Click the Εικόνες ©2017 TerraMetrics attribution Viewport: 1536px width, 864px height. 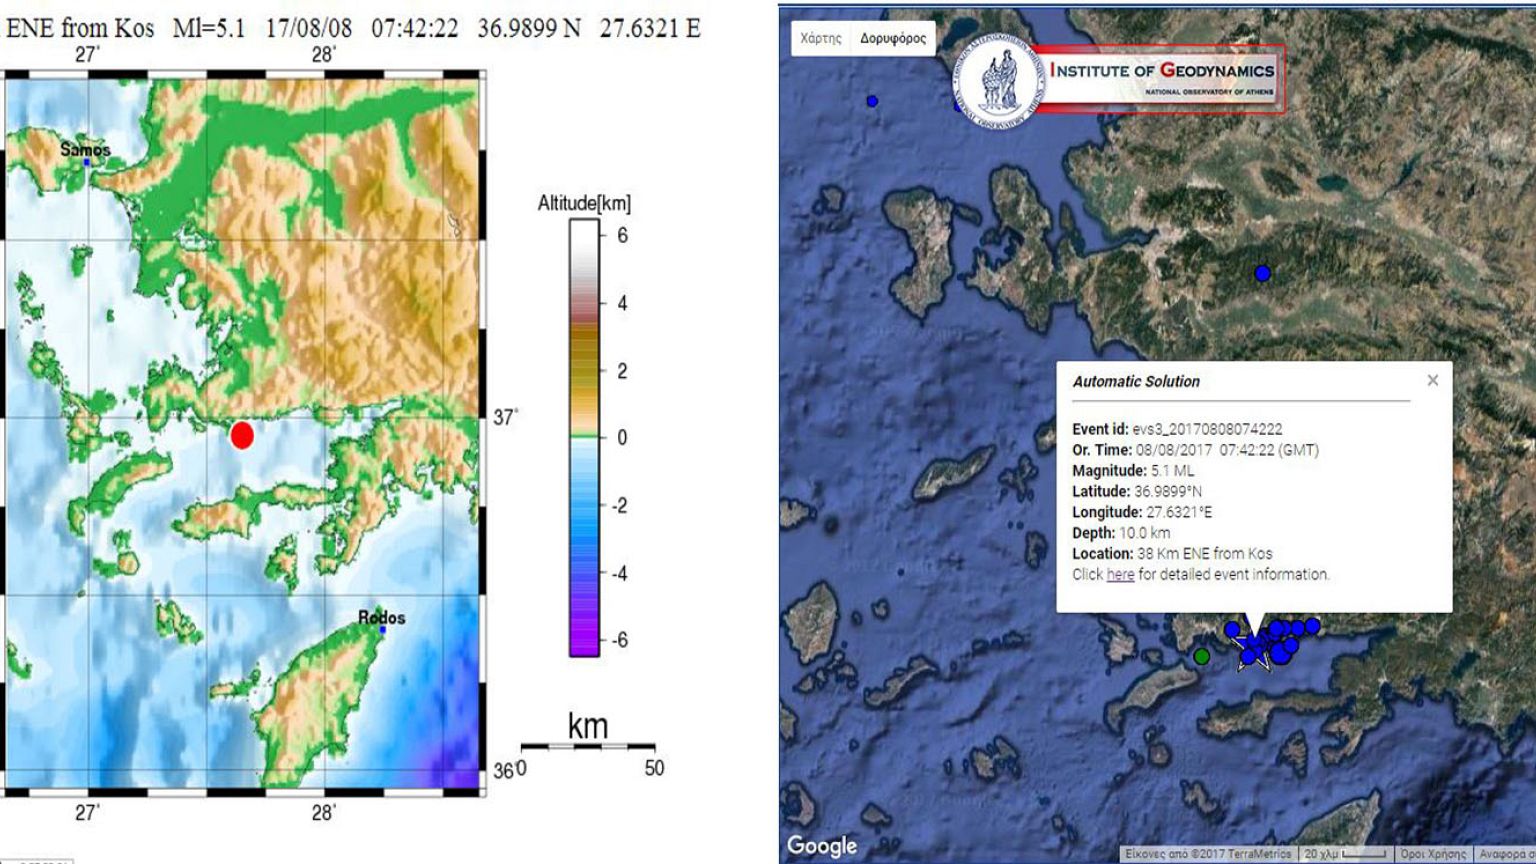click(1208, 854)
